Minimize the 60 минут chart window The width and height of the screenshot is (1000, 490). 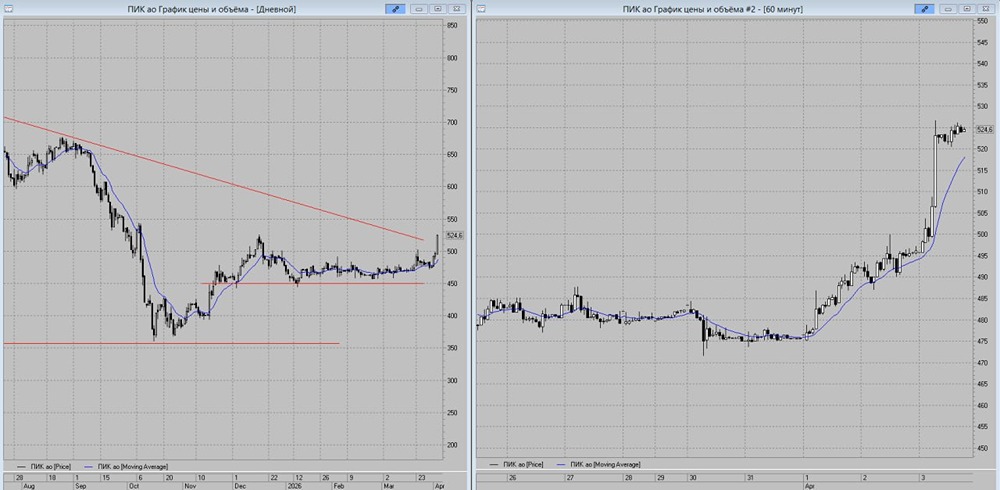click(x=948, y=9)
